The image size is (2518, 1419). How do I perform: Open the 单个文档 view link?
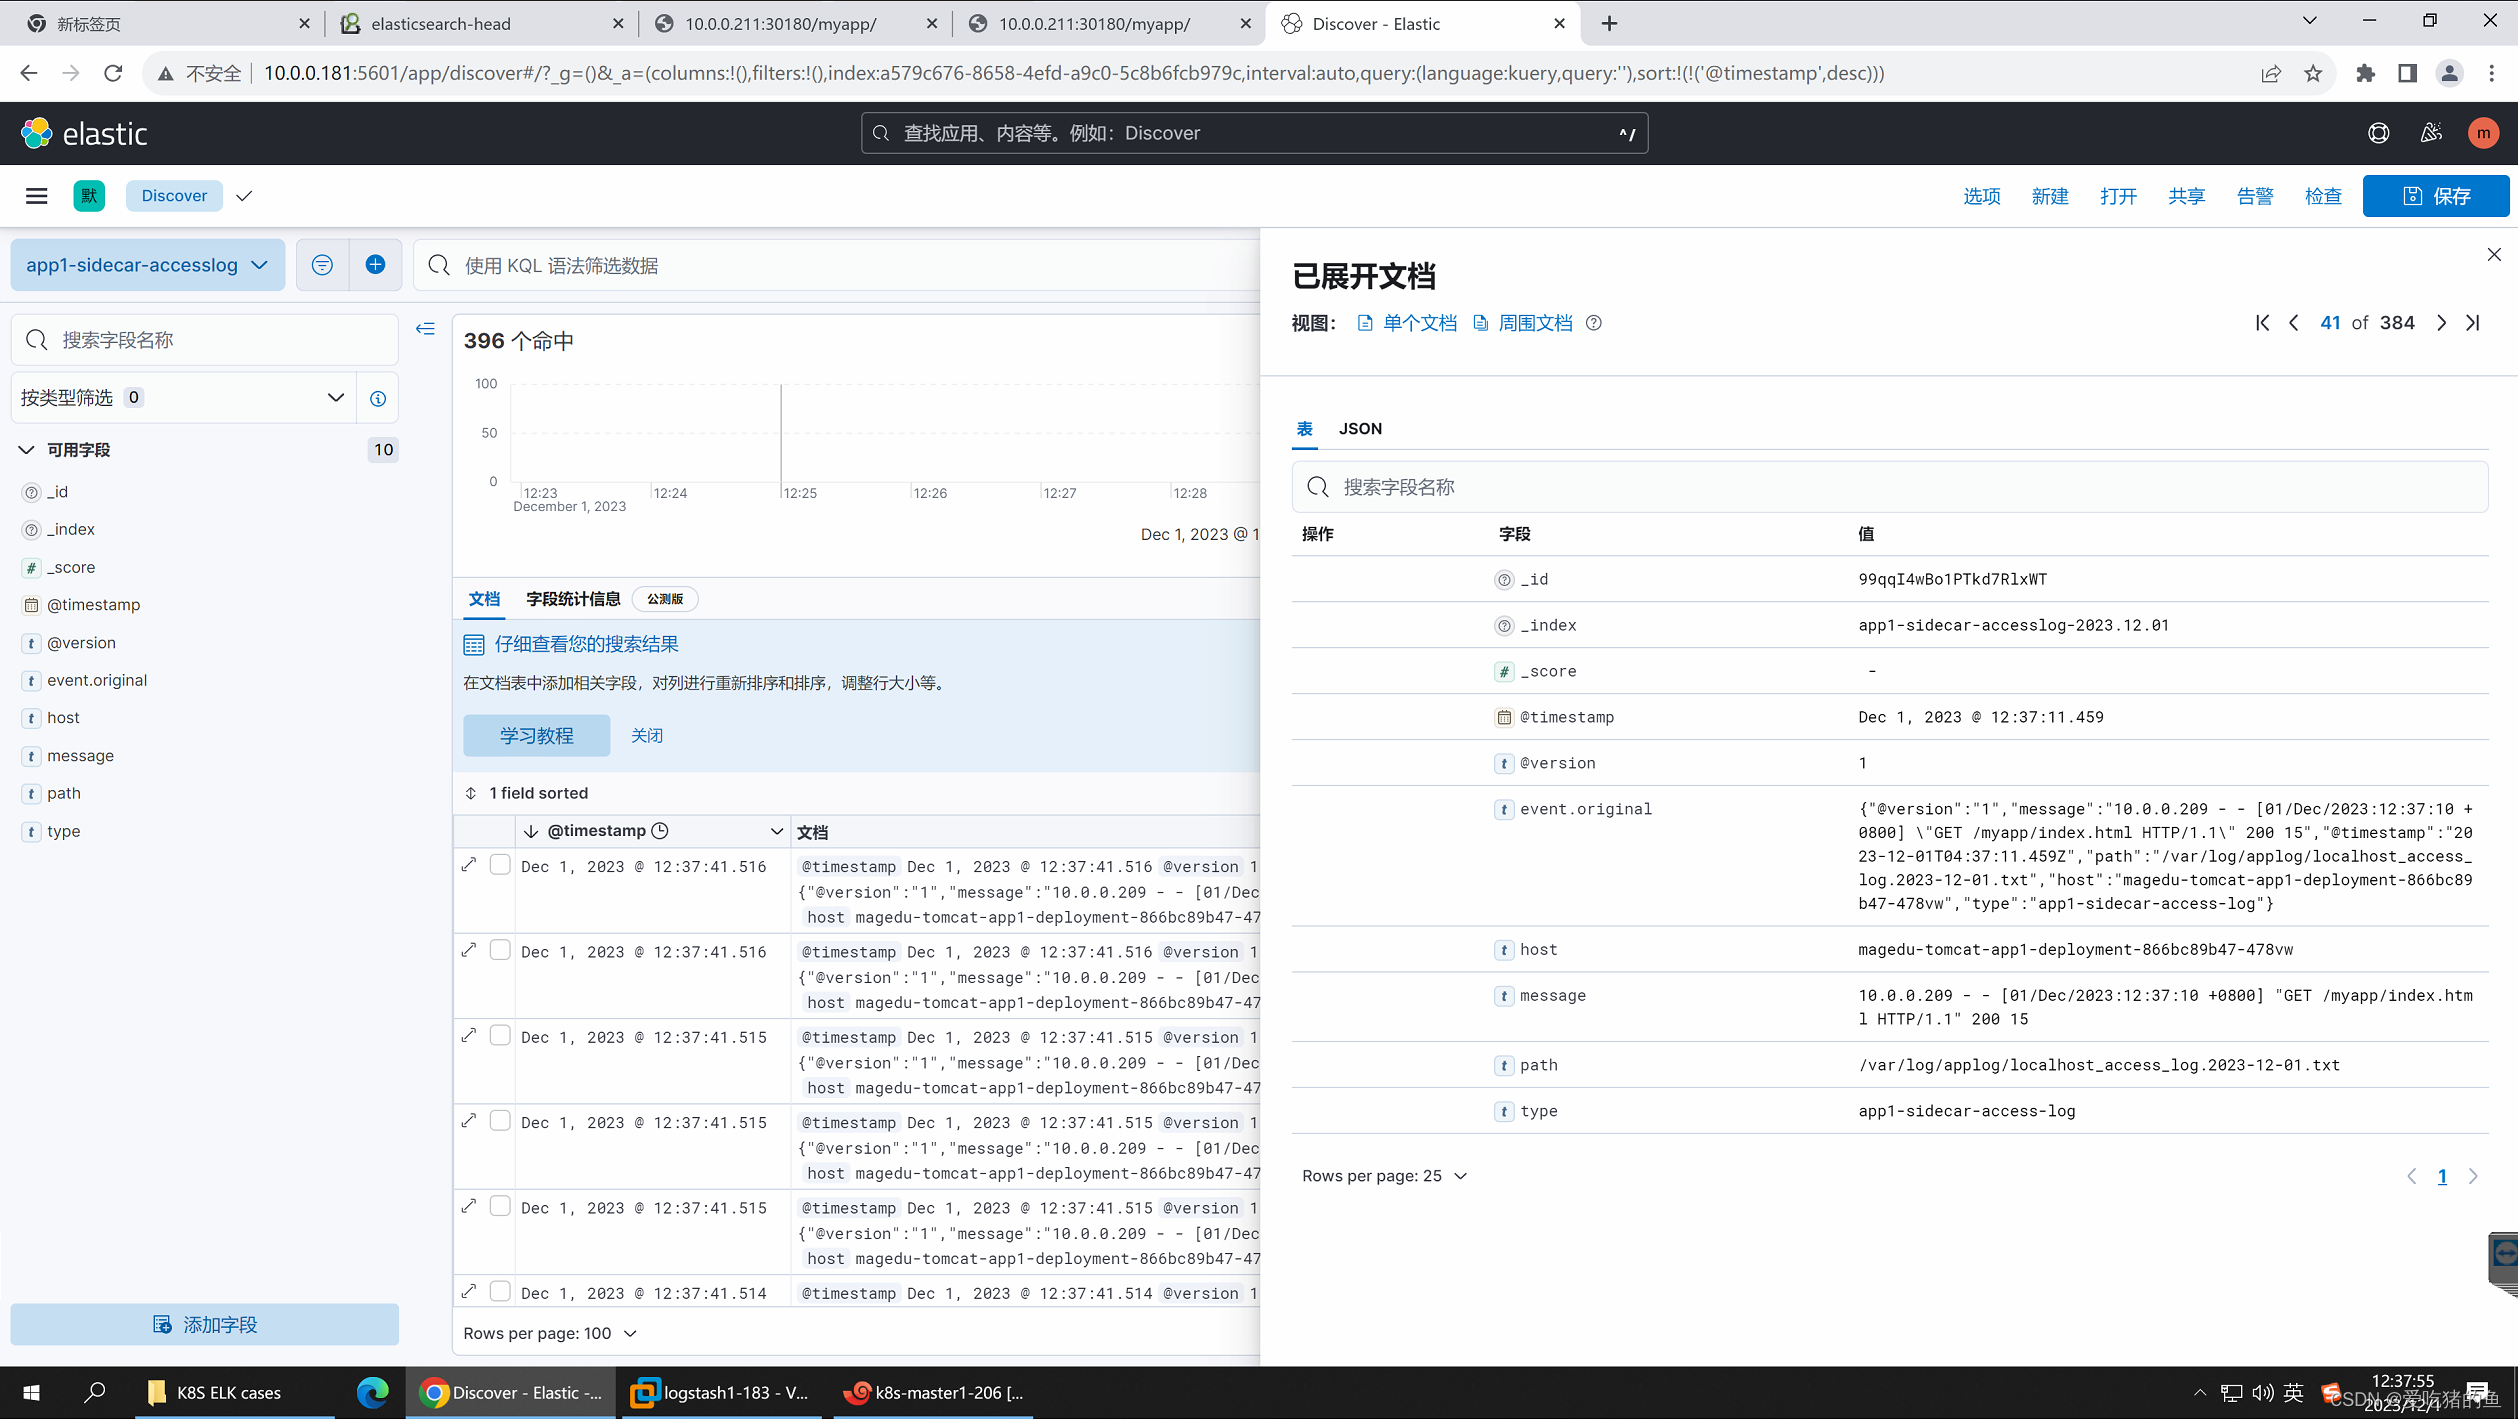1407,323
